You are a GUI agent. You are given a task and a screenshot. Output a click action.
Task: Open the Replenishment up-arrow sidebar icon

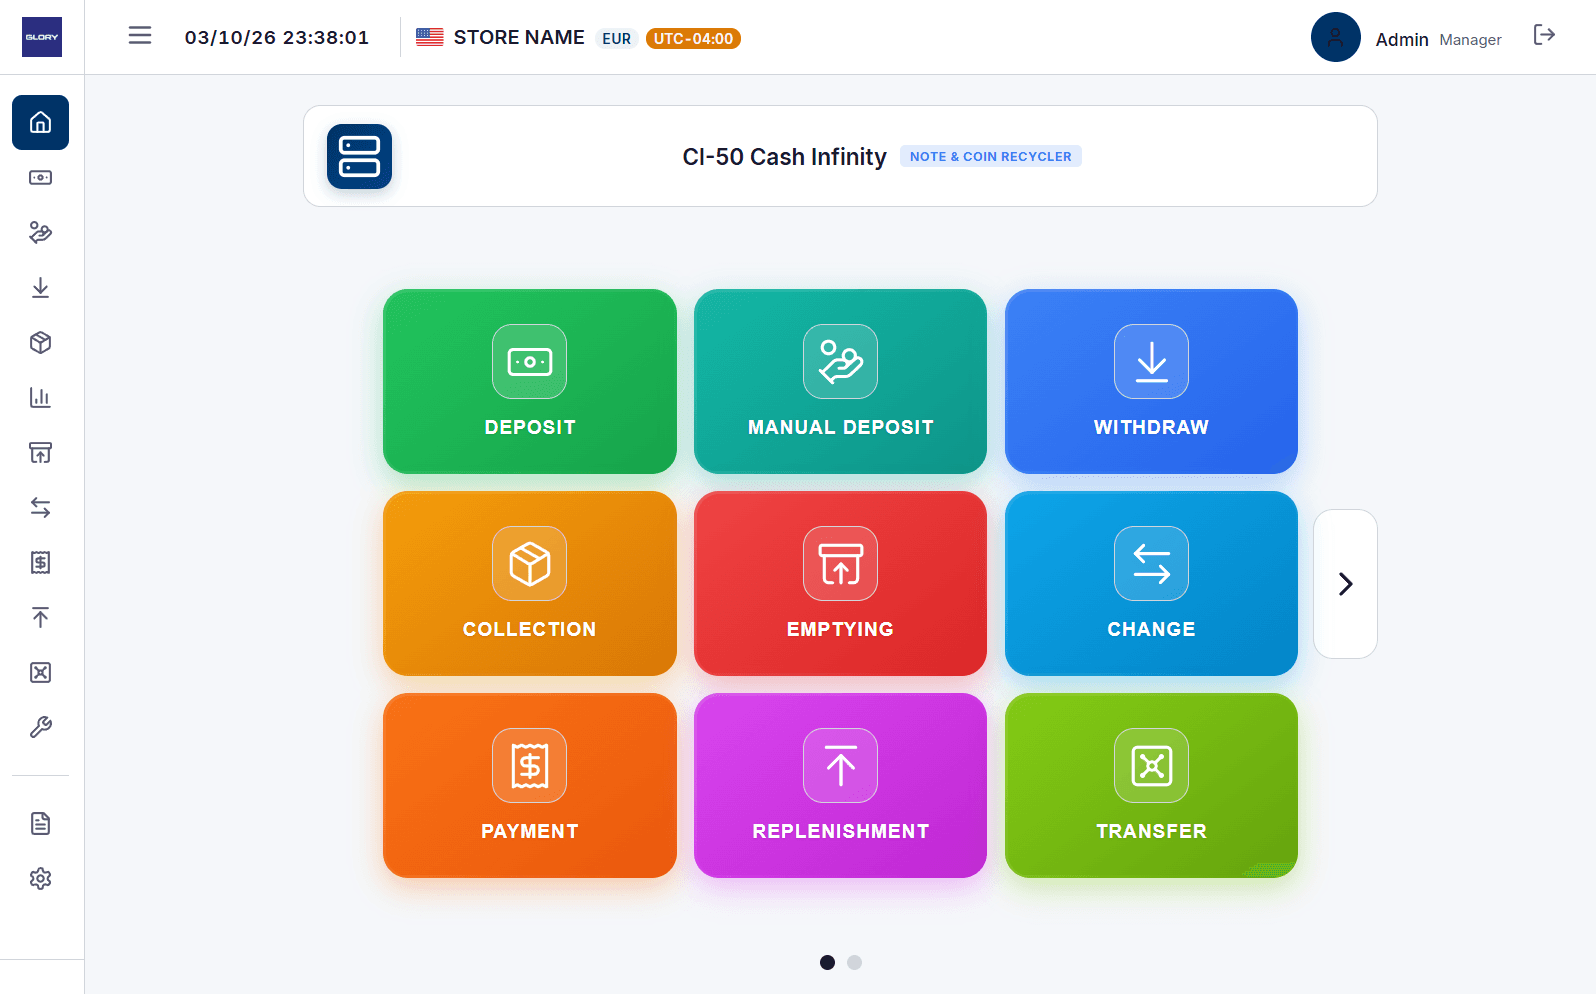(x=40, y=618)
